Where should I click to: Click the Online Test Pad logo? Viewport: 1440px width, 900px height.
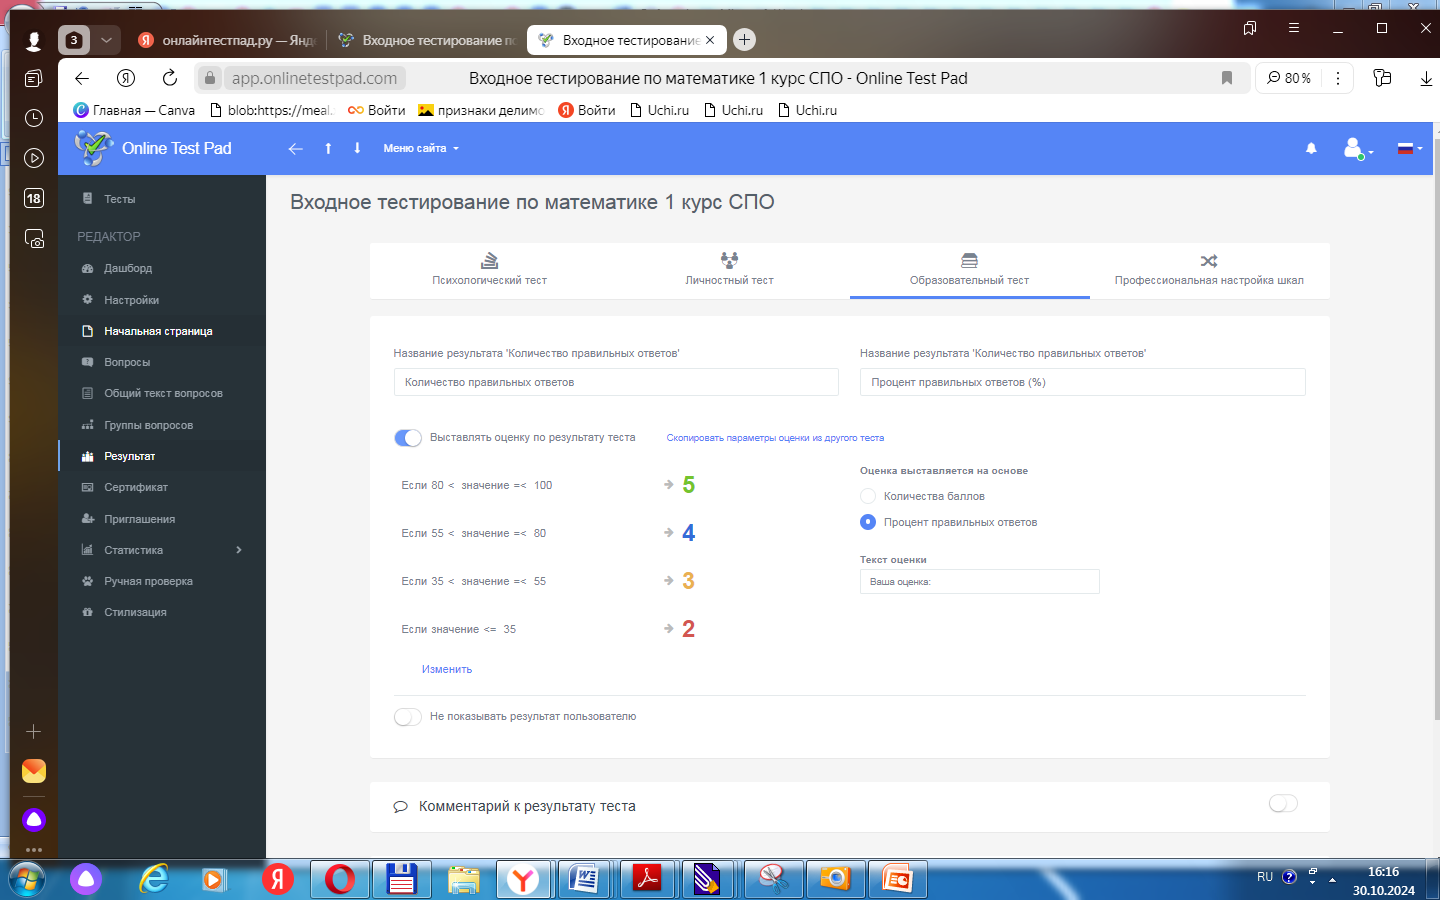(x=154, y=149)
